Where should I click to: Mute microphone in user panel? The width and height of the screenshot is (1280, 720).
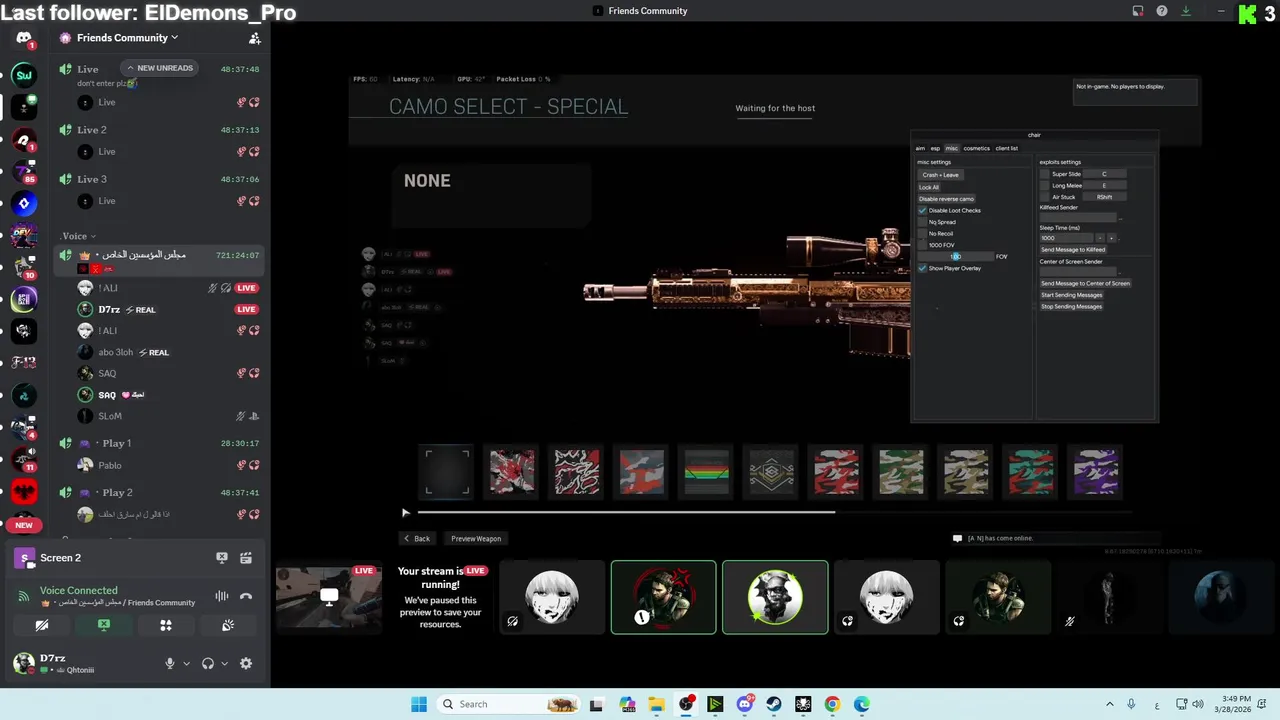pos(170,664)
